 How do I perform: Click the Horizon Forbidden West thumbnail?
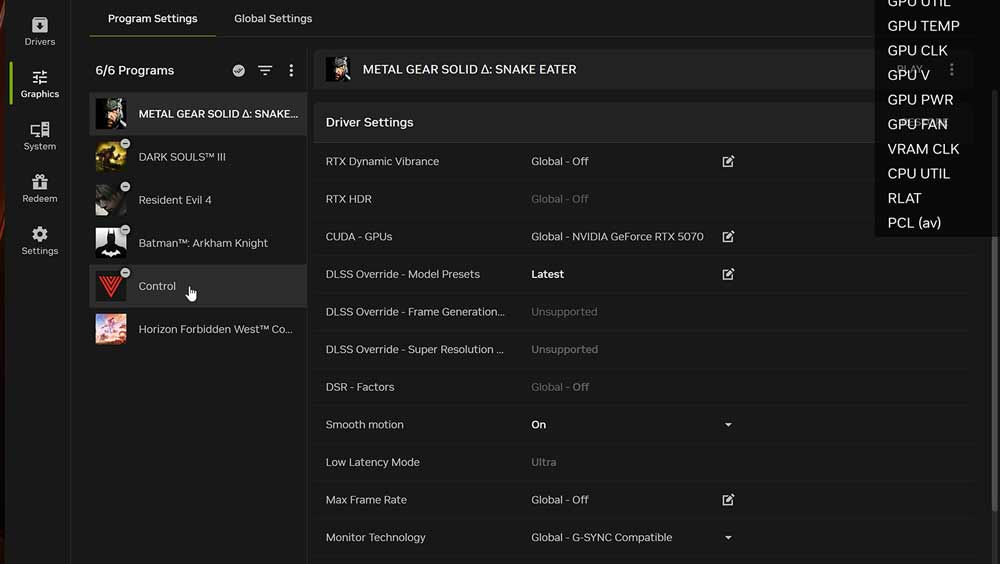pyautogui.click(x=111, y=329)
